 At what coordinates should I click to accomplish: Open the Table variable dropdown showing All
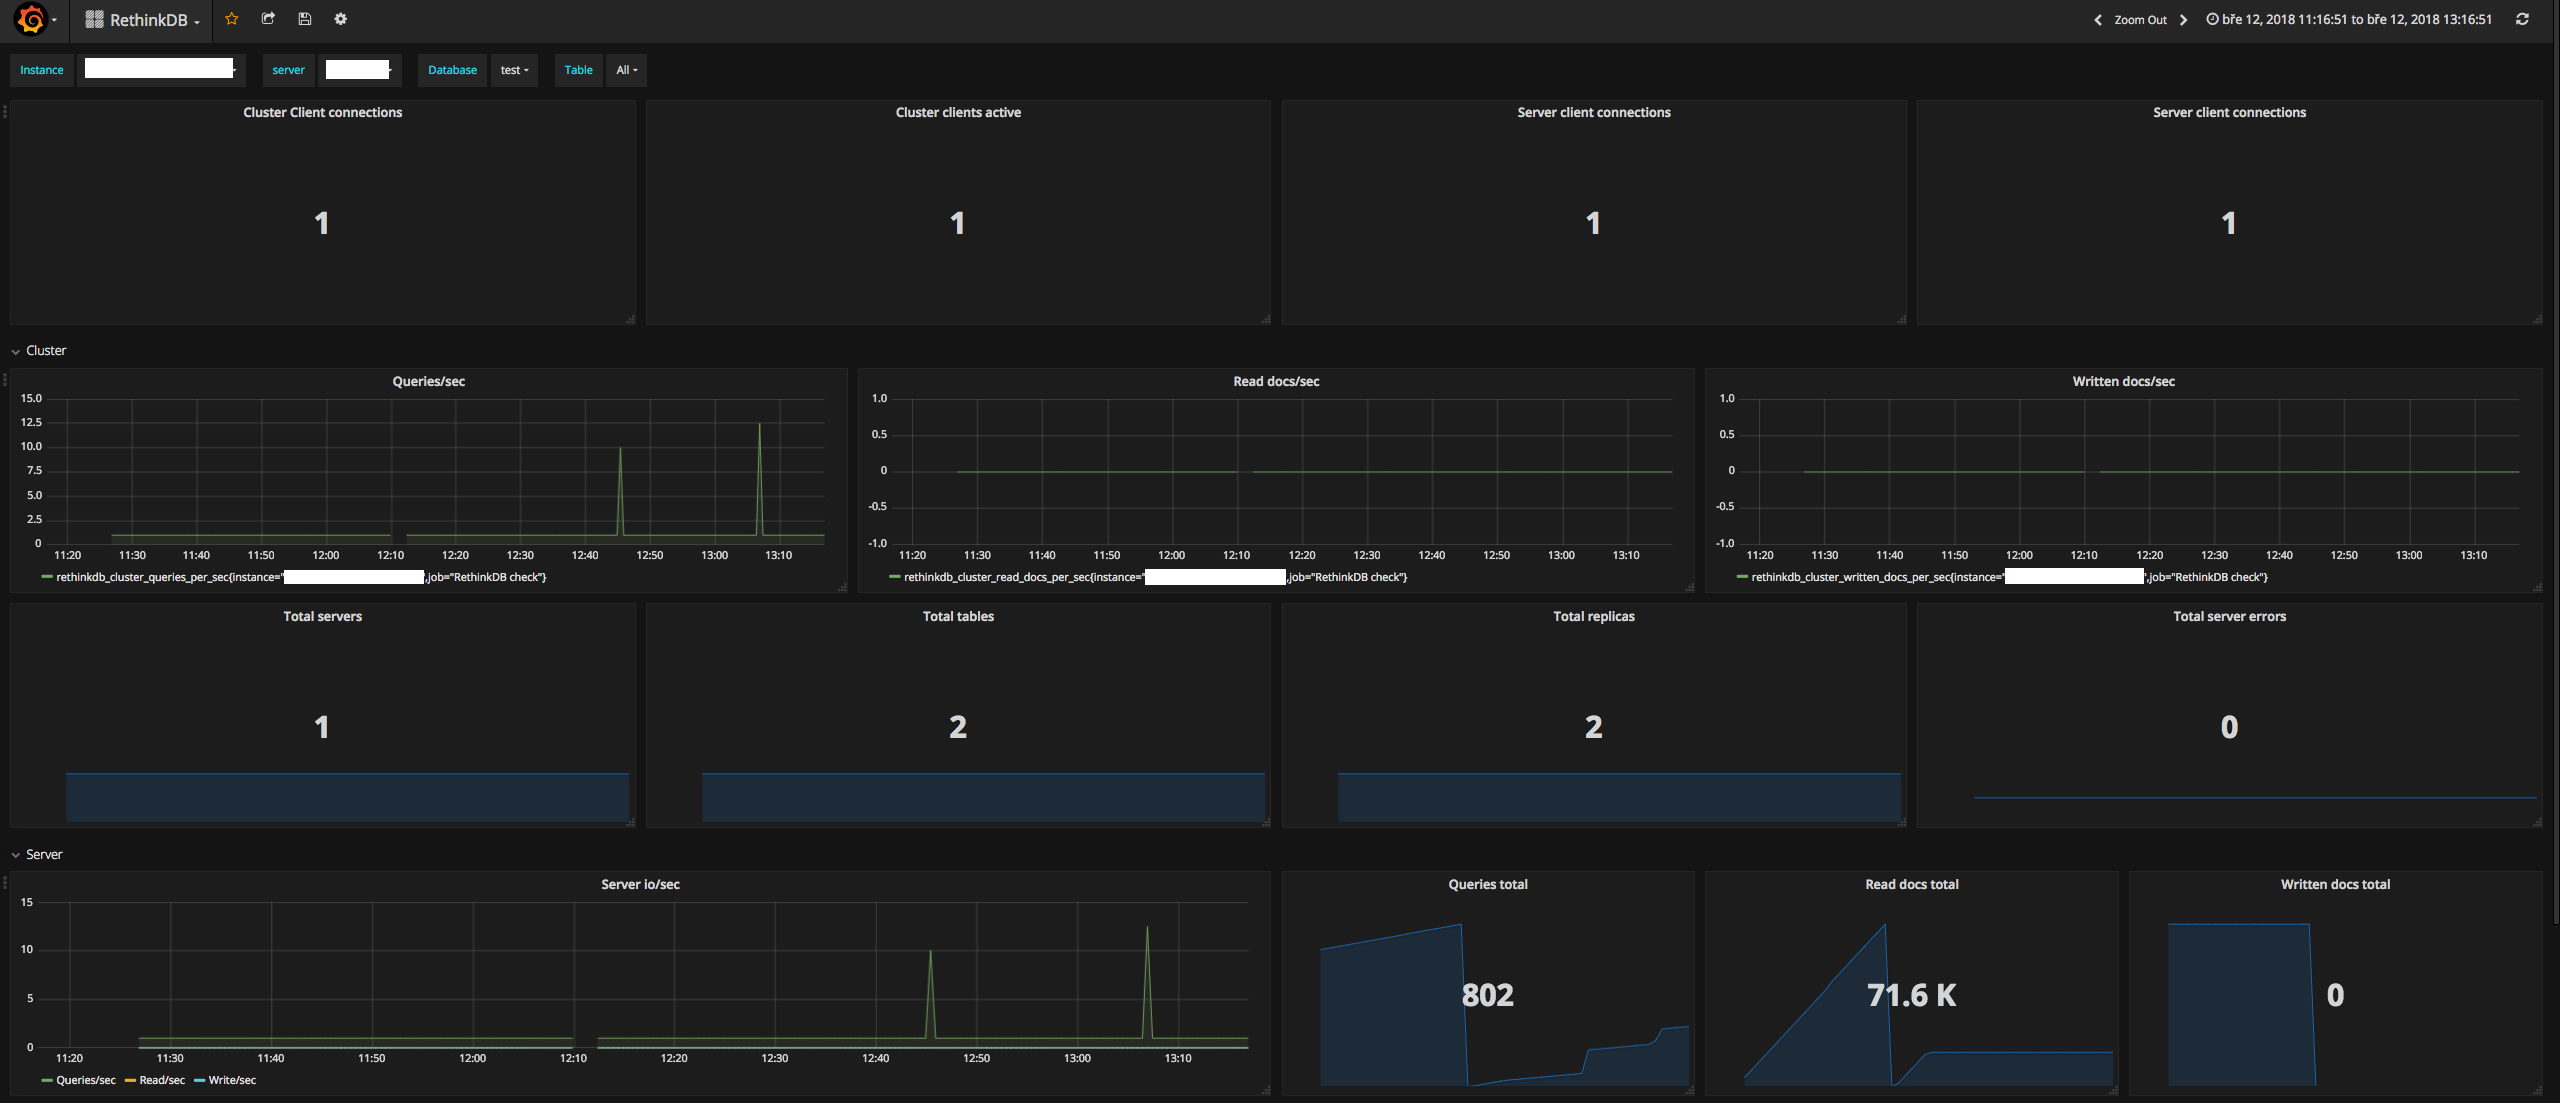[626, 70]
